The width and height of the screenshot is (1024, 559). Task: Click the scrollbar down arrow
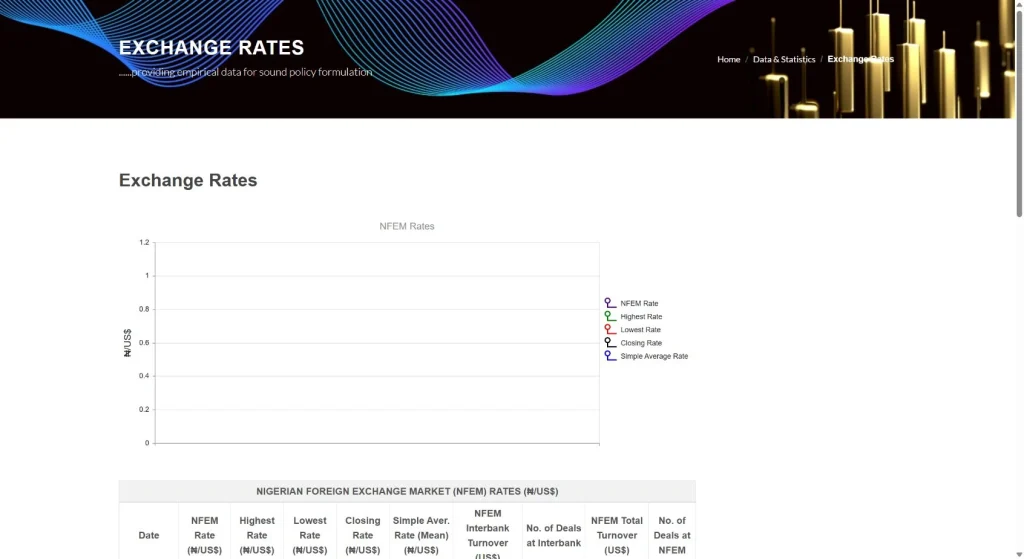coord(1019,554)
